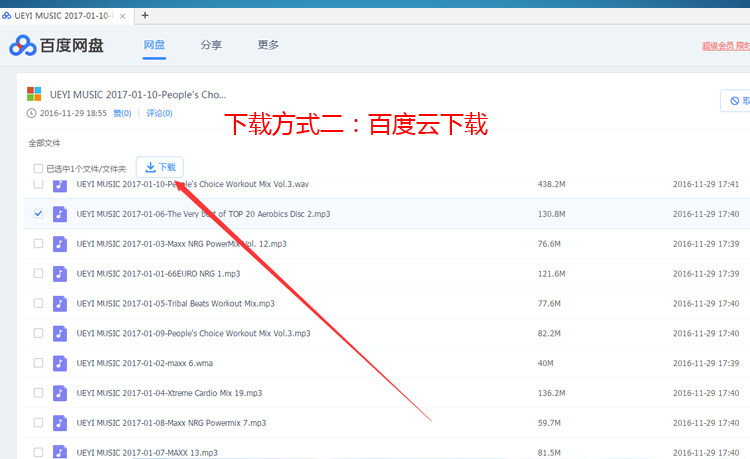
Task: Check the box for 66EURO NRG 1.mp3
Action: point(38,273)
